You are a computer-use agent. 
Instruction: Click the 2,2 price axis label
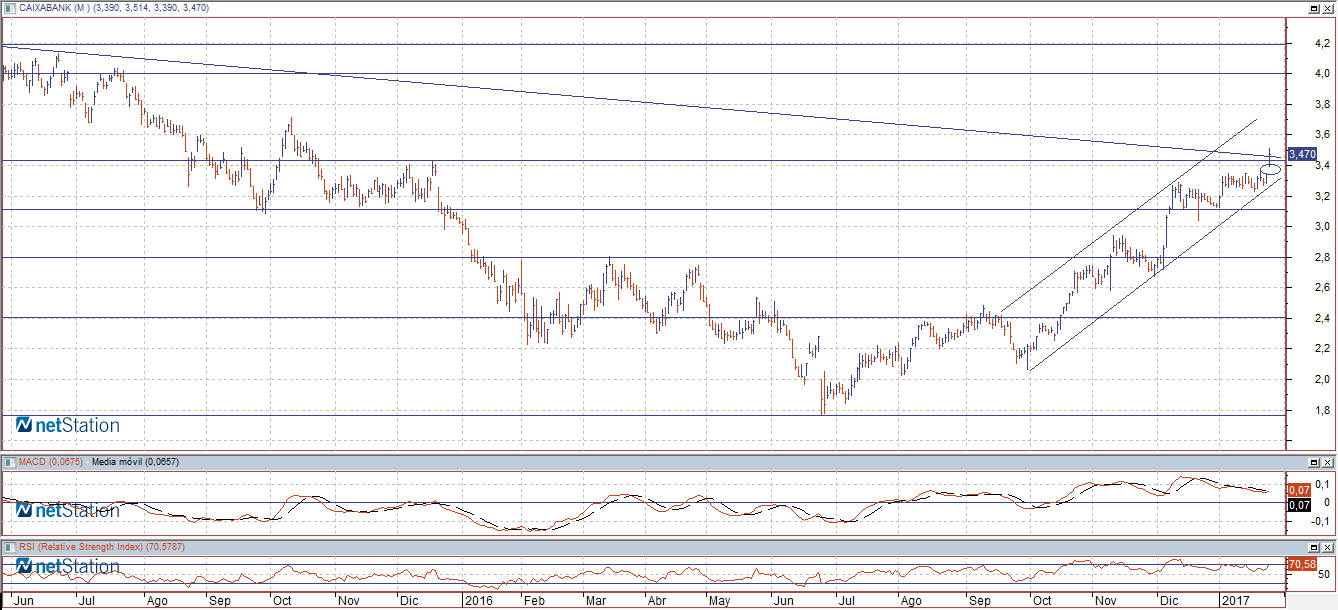1322,349
